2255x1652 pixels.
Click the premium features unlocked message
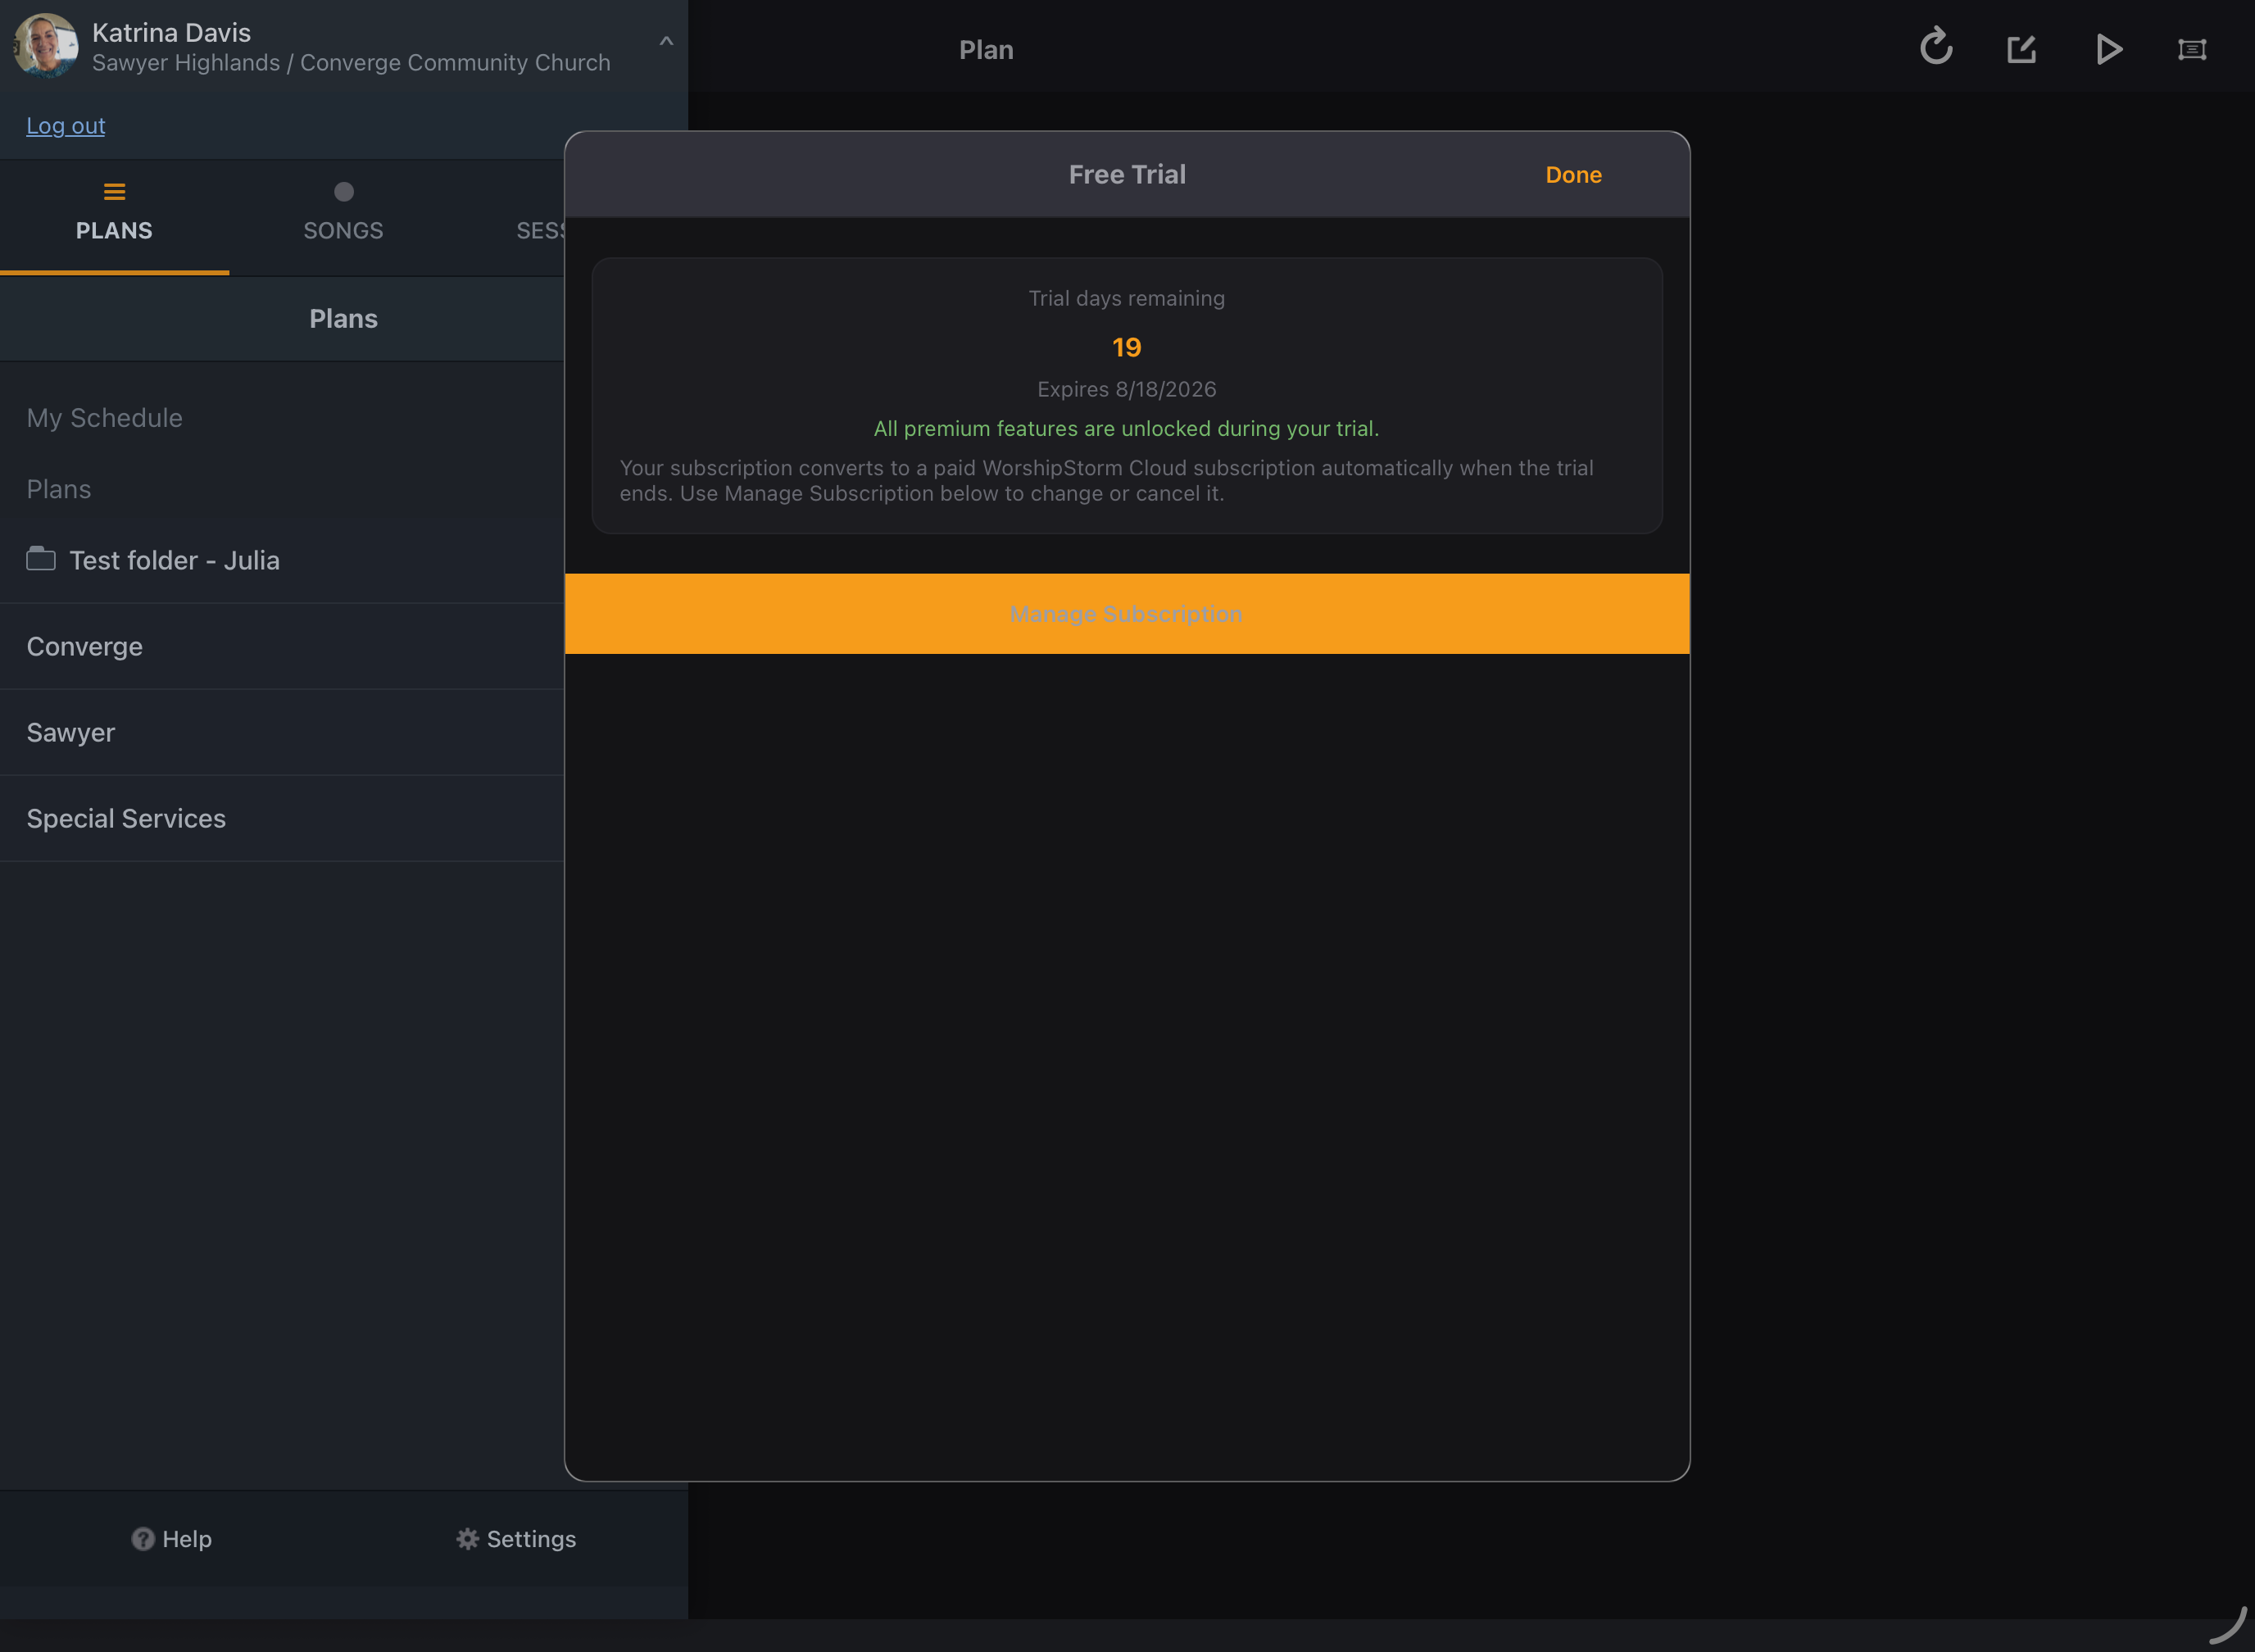(x=1126, y=428)
